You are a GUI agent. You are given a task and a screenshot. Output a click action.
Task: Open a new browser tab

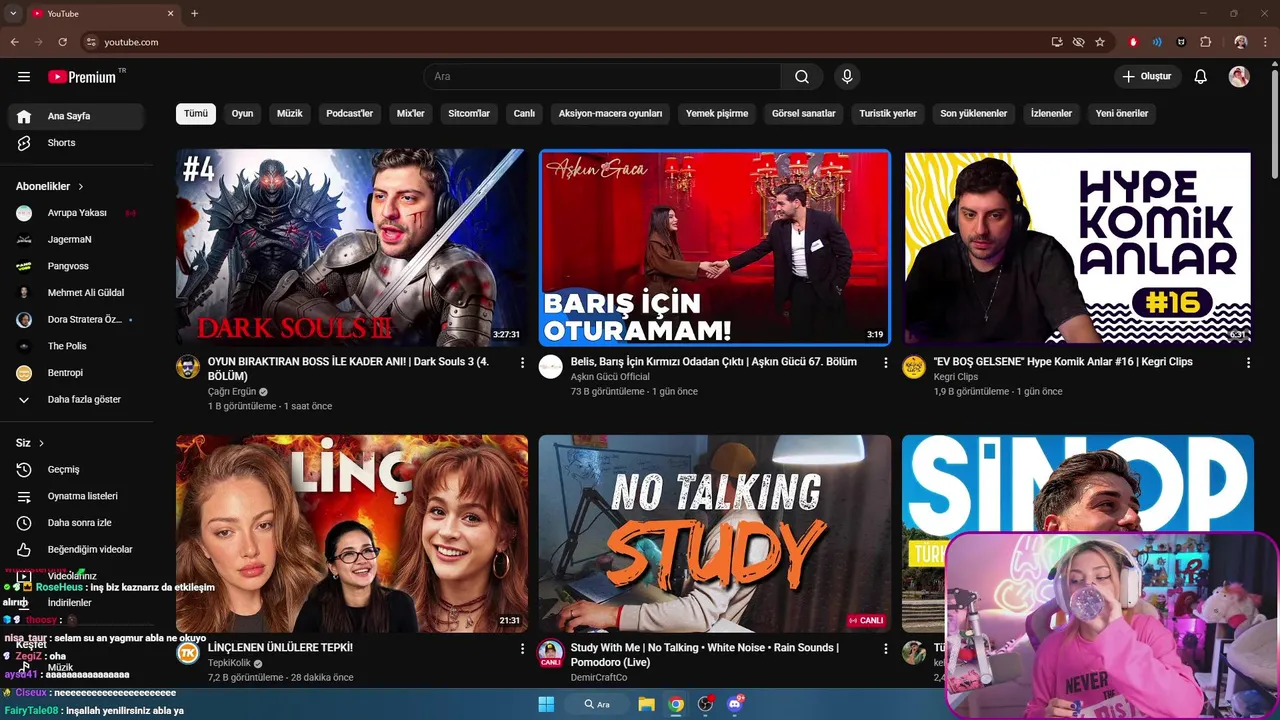tap(194, 13)
